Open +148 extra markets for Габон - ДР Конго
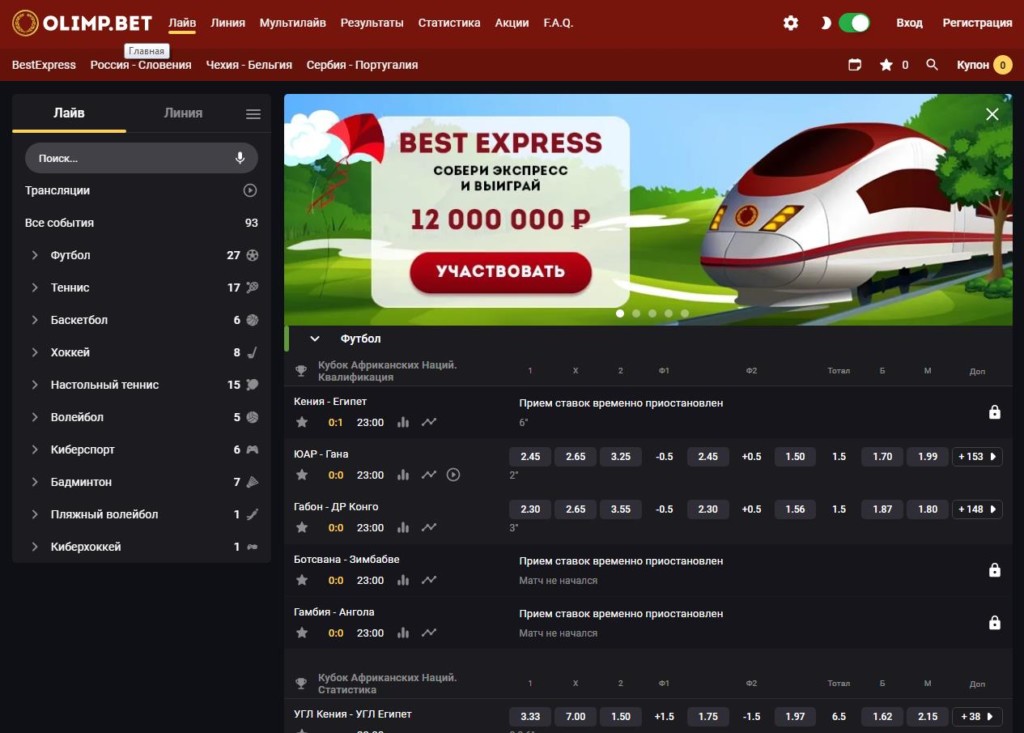The height and width of the screenshot is (733, 1024). tap(977, 509)
